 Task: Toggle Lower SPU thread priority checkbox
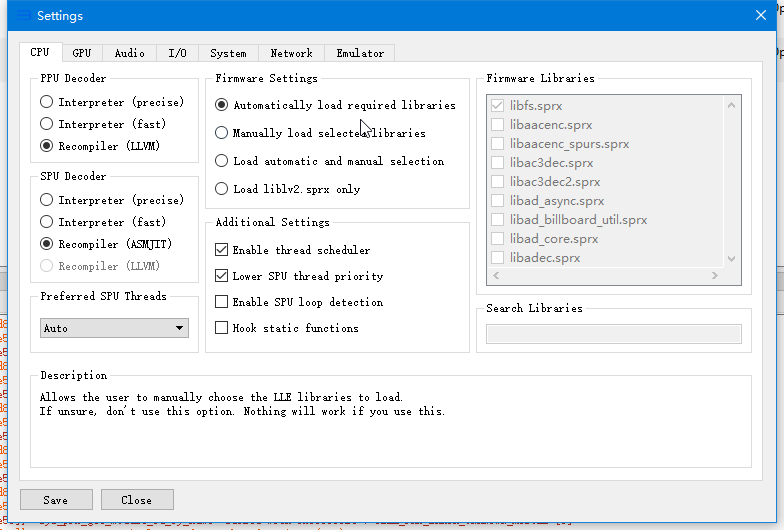pyautogui.click(x=299, y=276)
